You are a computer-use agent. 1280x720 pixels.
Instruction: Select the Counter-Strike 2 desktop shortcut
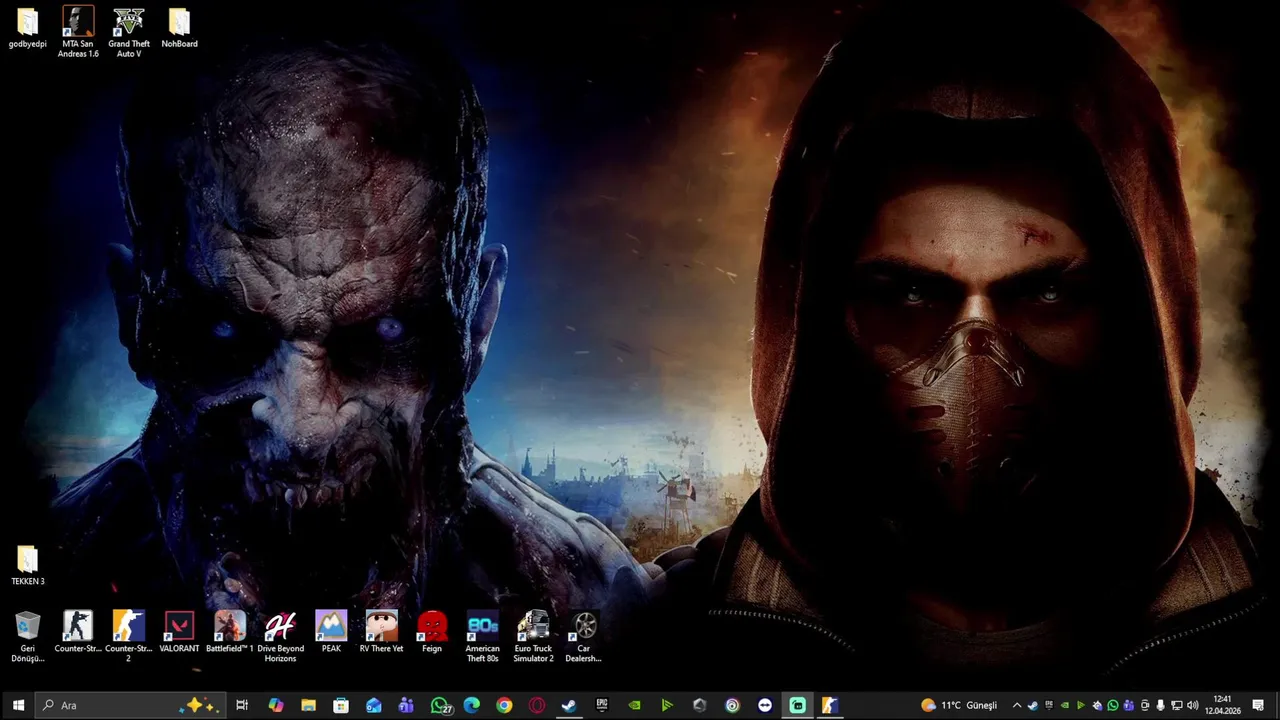point(128,637)
